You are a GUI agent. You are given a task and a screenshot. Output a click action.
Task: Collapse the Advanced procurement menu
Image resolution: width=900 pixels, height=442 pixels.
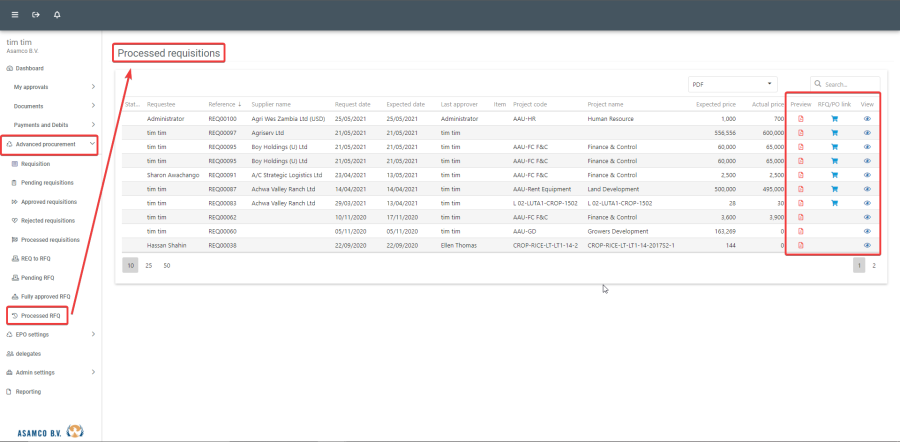click(50, 145)
